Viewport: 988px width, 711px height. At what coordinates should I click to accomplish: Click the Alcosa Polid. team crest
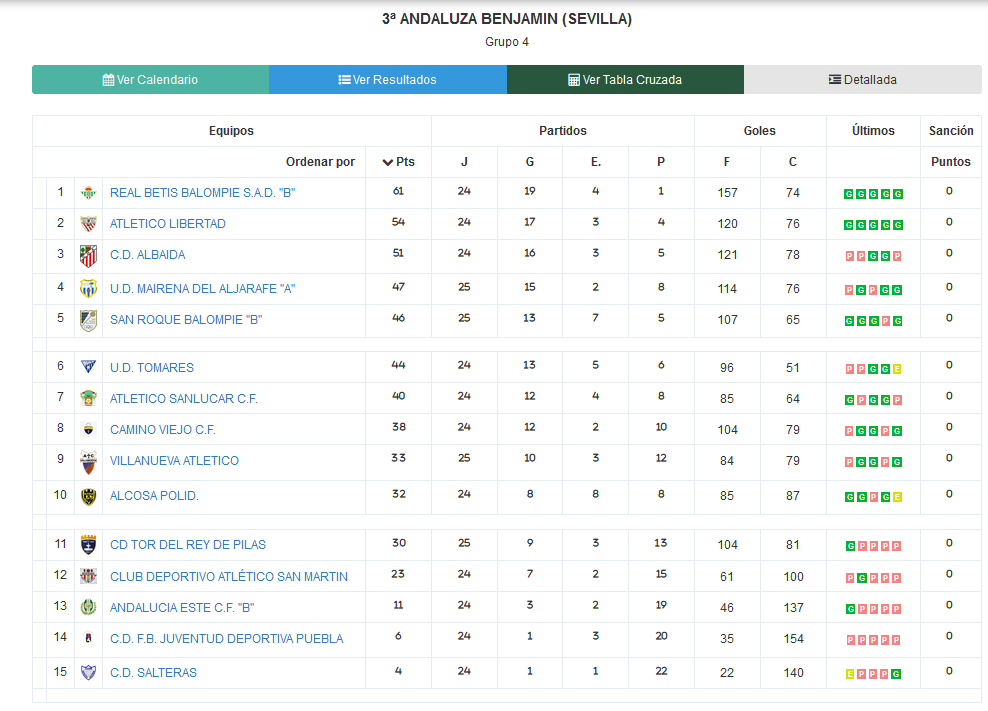[x=88, y=497]
